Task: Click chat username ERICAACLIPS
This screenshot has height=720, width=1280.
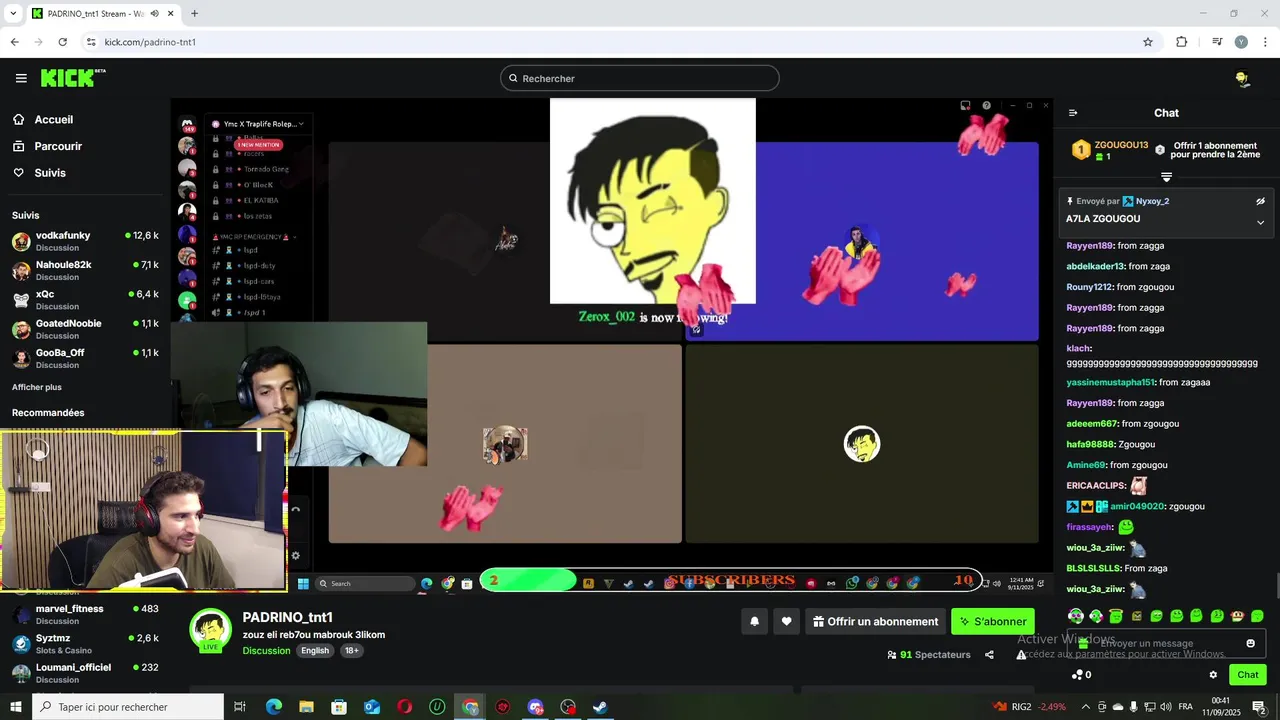Action: pyautogui.click(x=1096, y=486)
